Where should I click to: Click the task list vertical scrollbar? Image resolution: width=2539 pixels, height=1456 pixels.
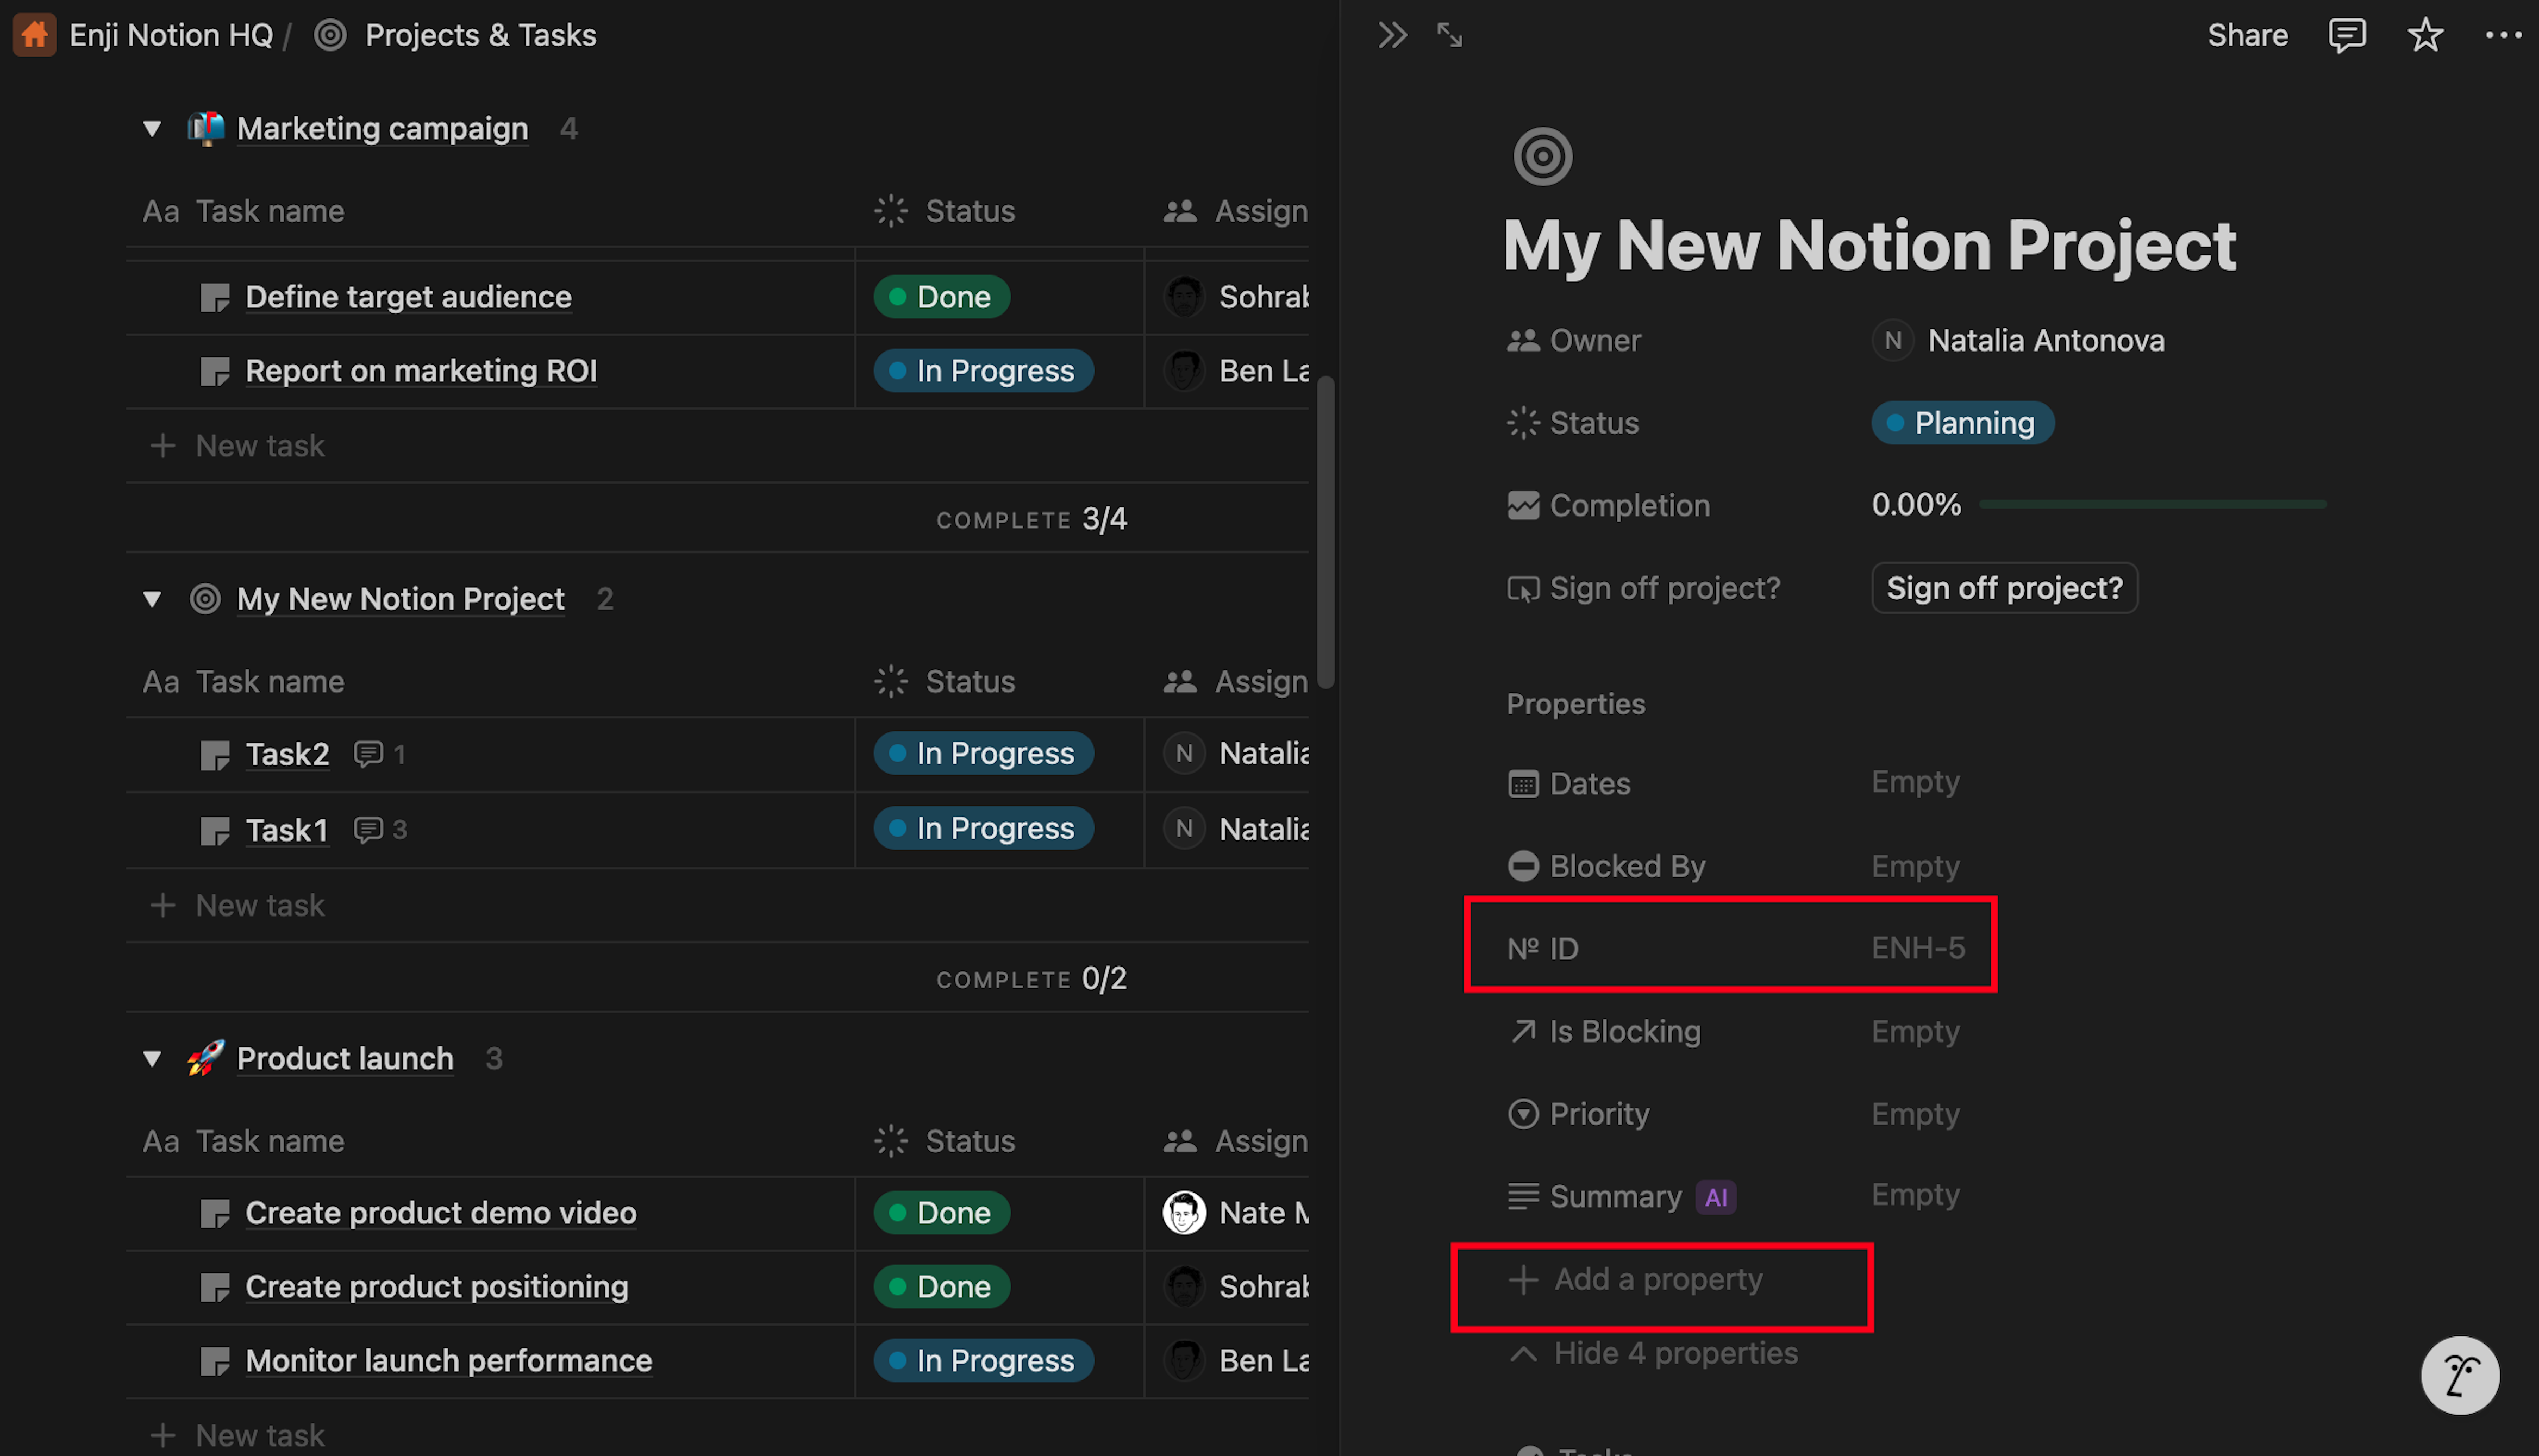pyautogui.click(x=1325, y=532)
